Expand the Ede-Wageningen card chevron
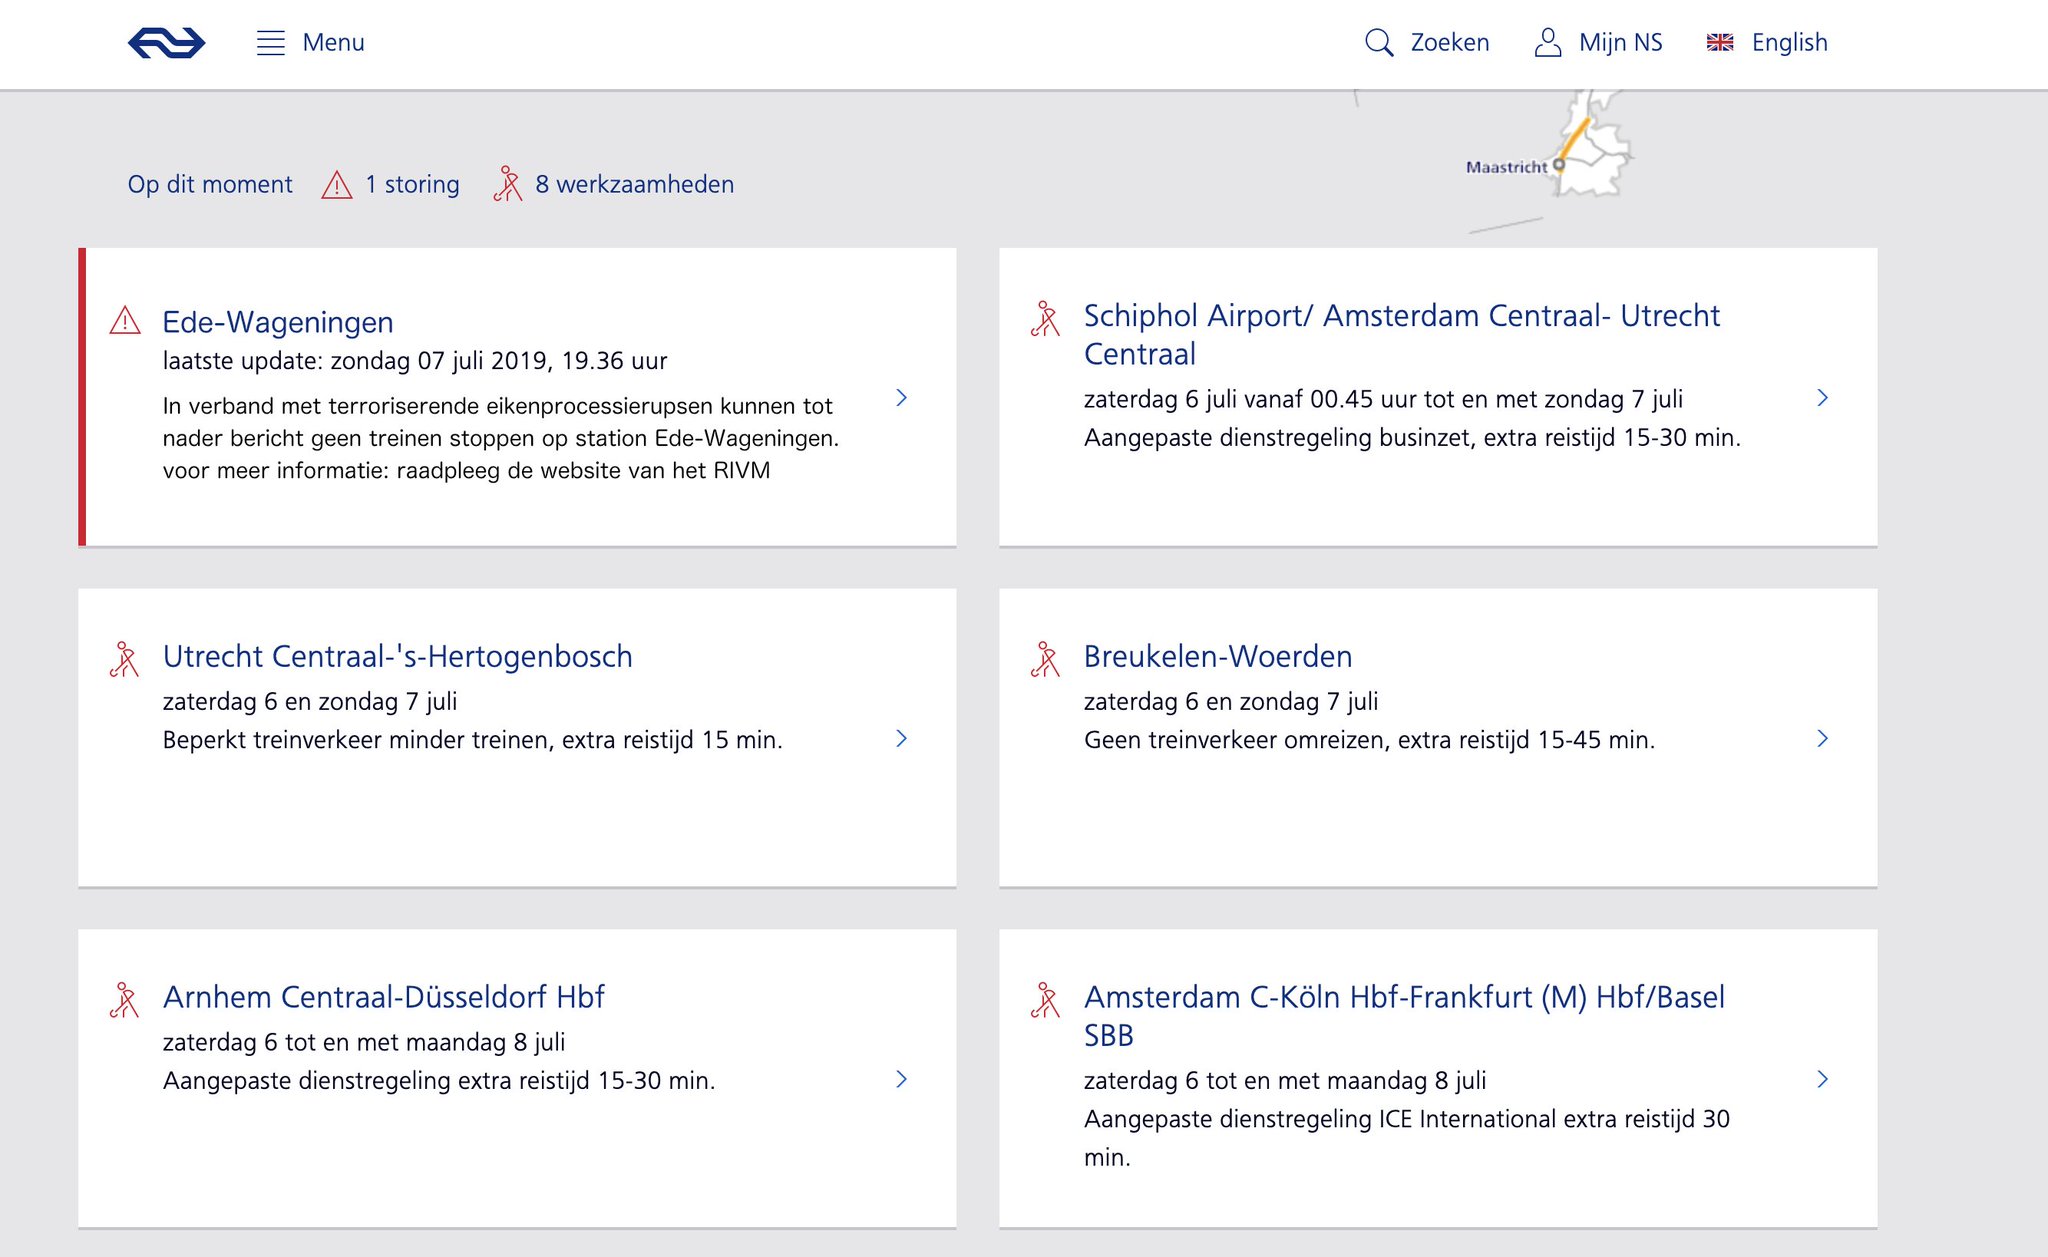Image resolution: width=2048 pixels, height=1257 pixels. pyautogui.click(x=901, y=398)
